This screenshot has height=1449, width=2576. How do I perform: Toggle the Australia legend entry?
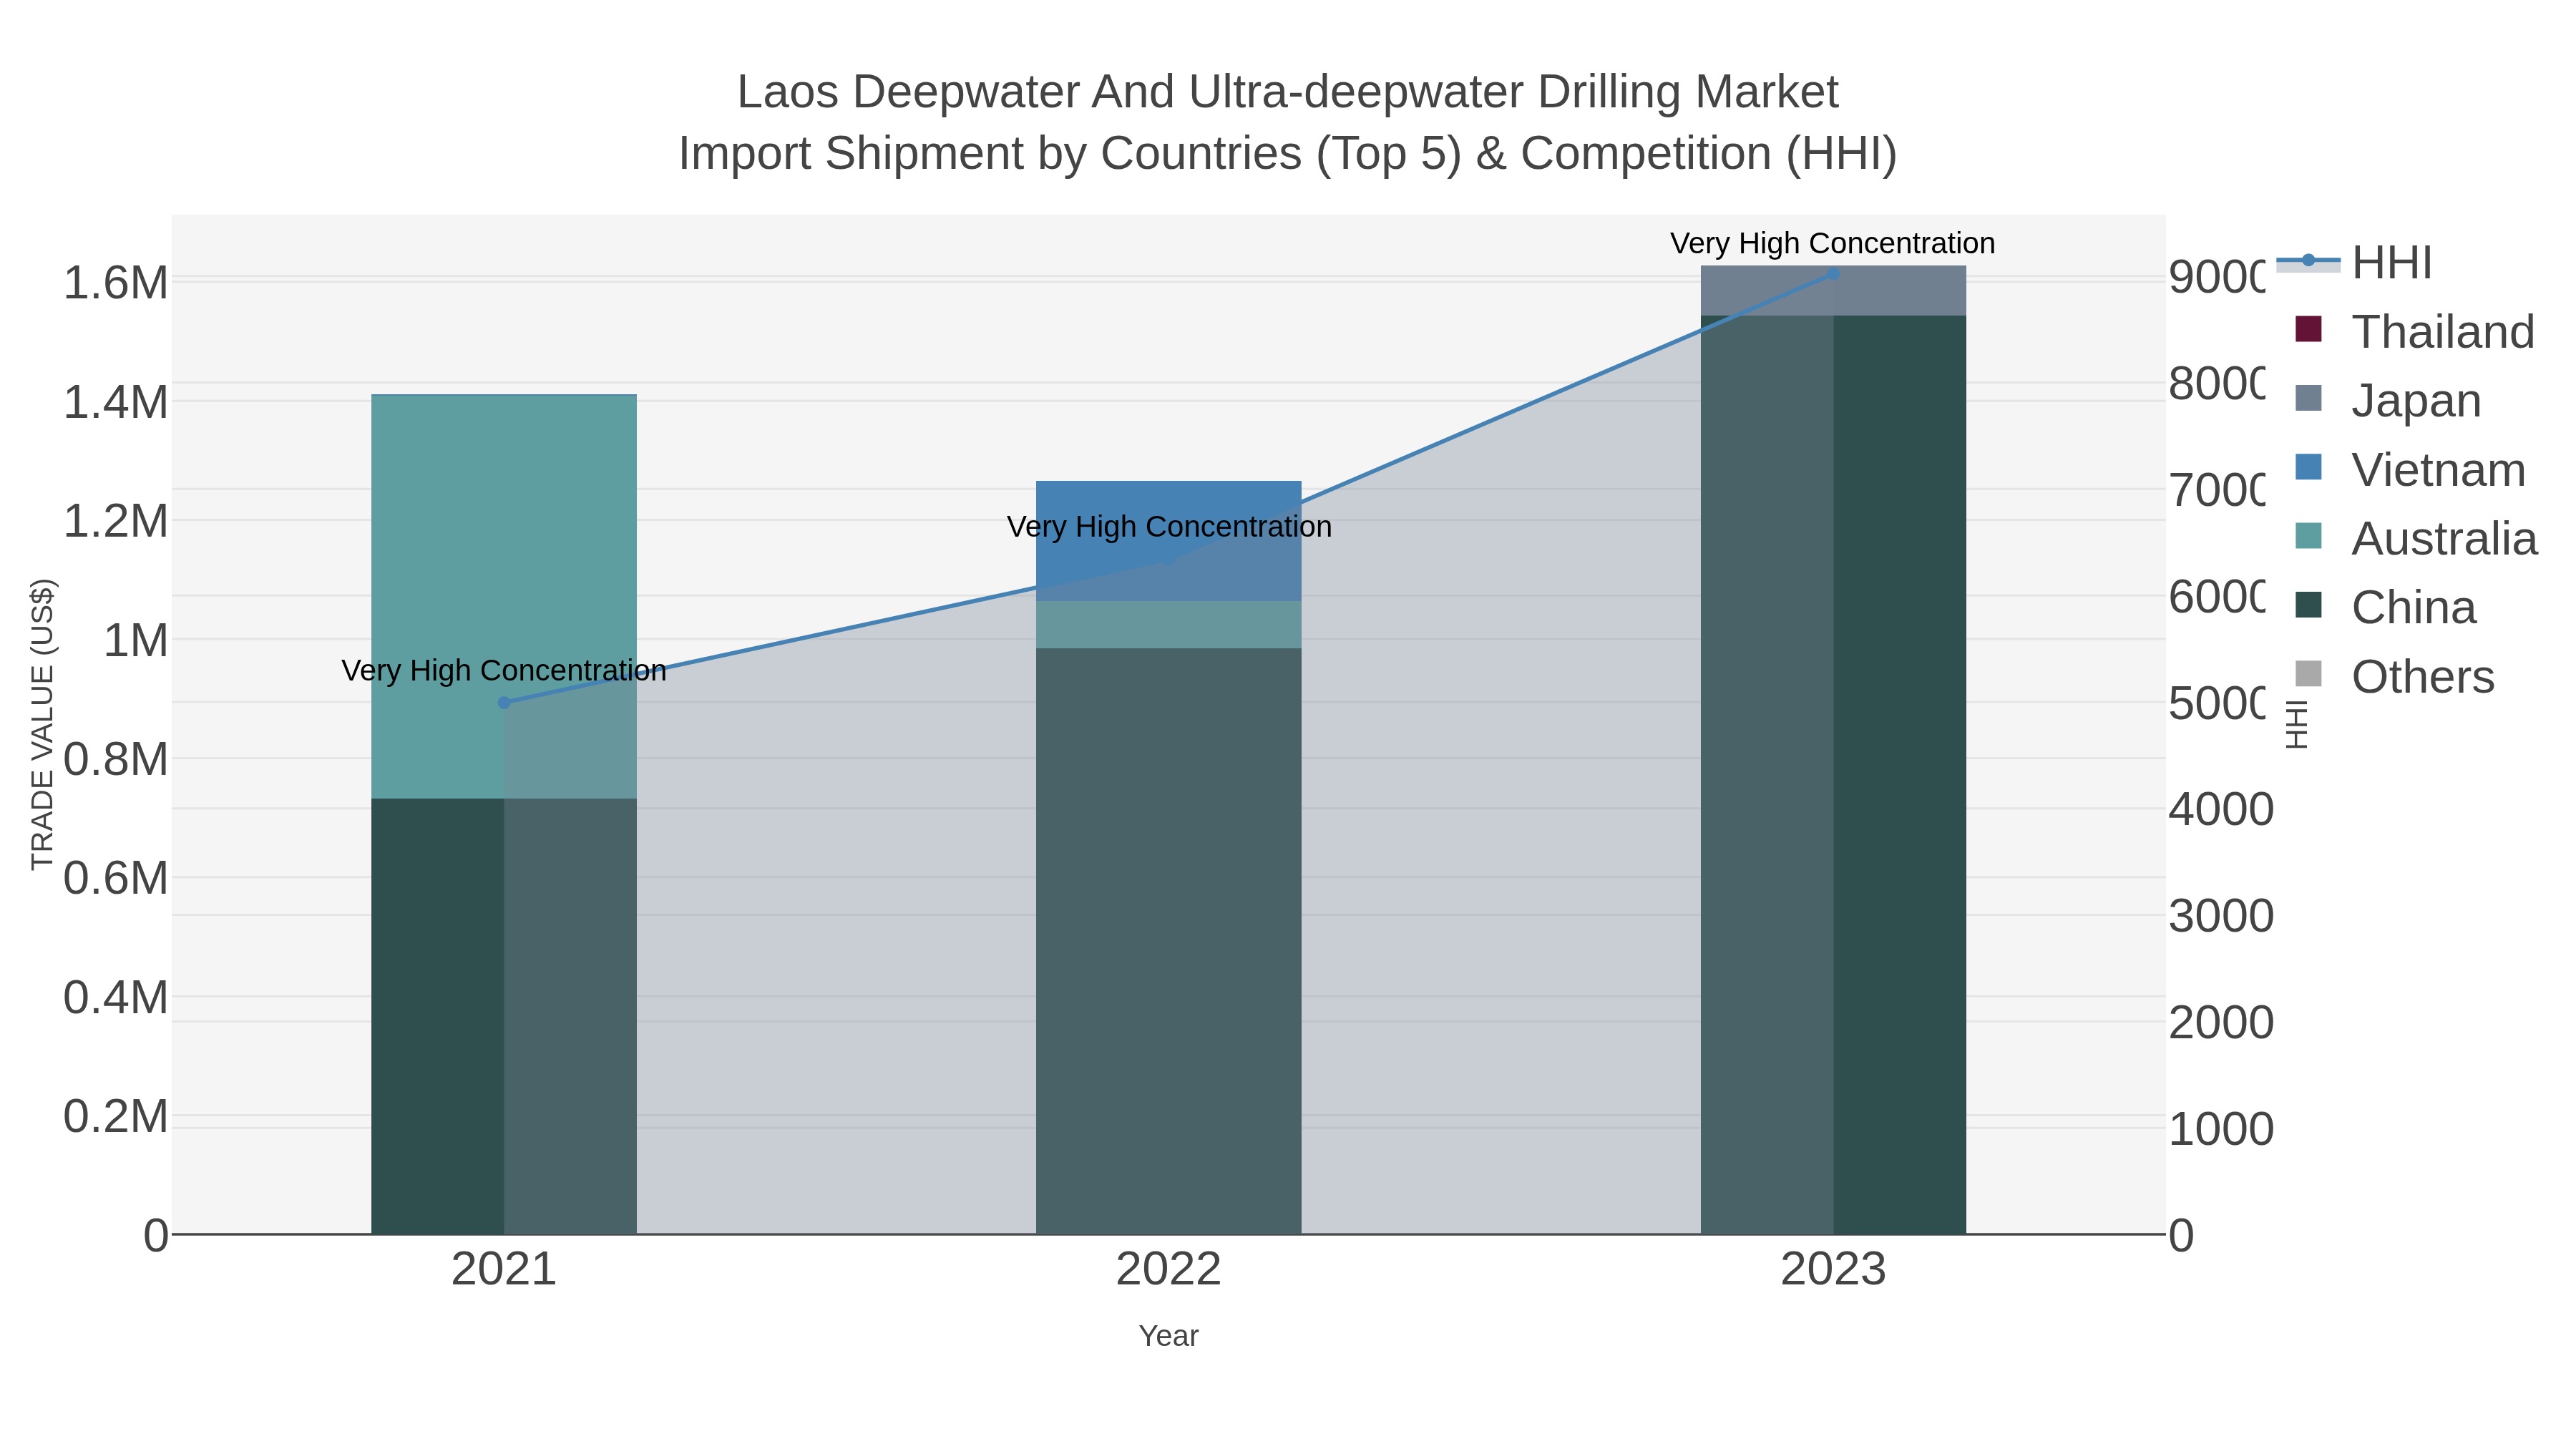2416,538
